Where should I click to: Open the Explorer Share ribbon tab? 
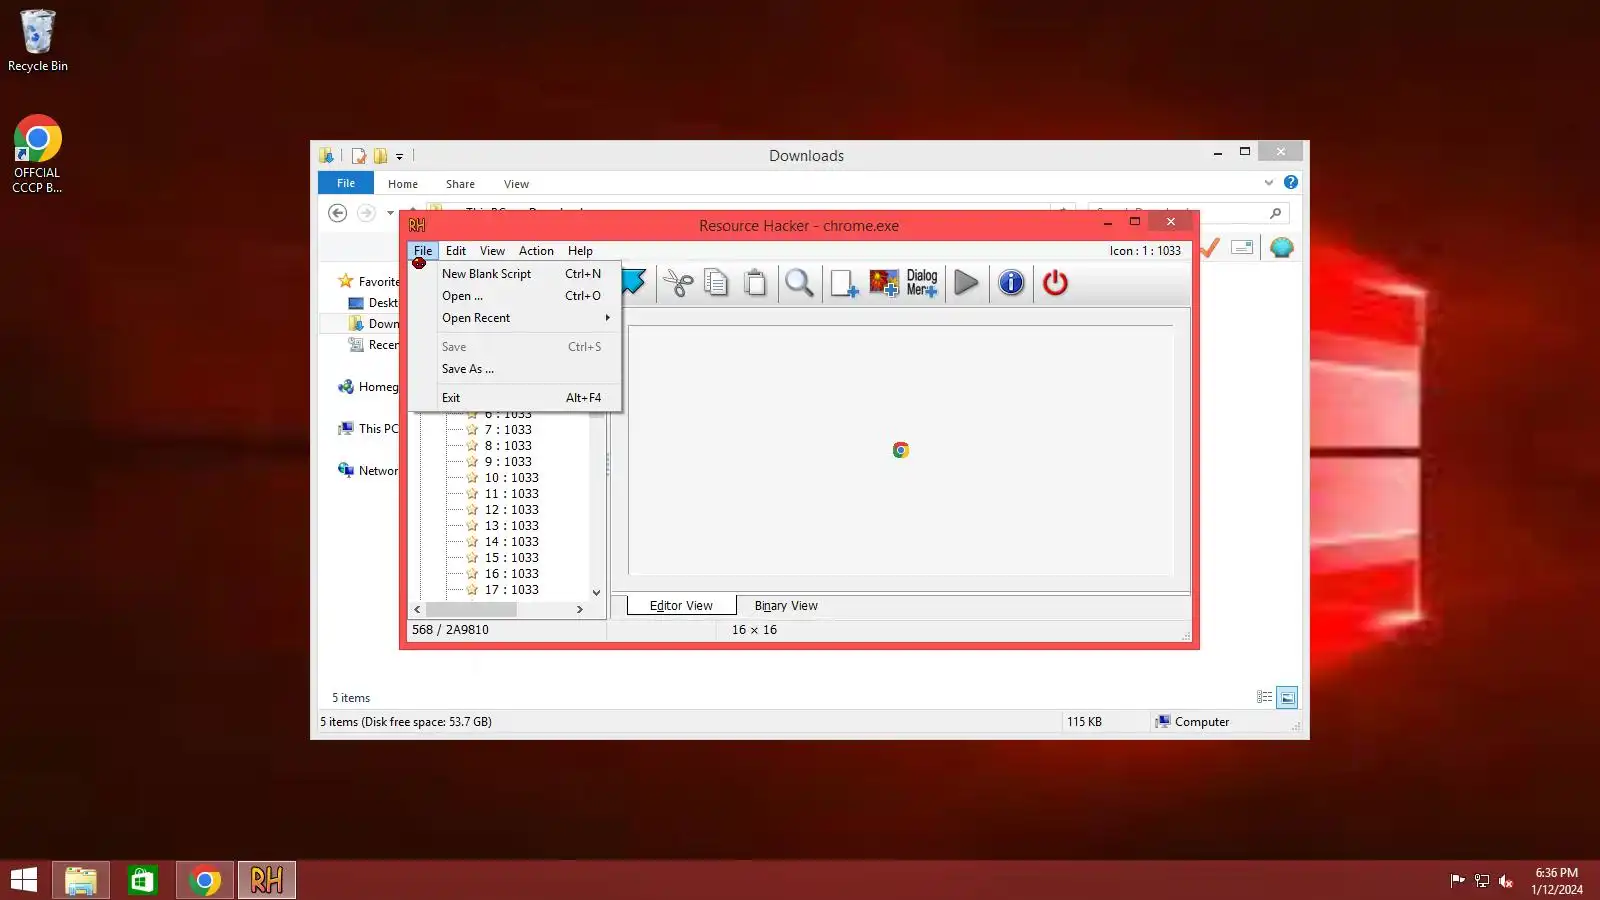pyautogui.click(x=460, y=184)
